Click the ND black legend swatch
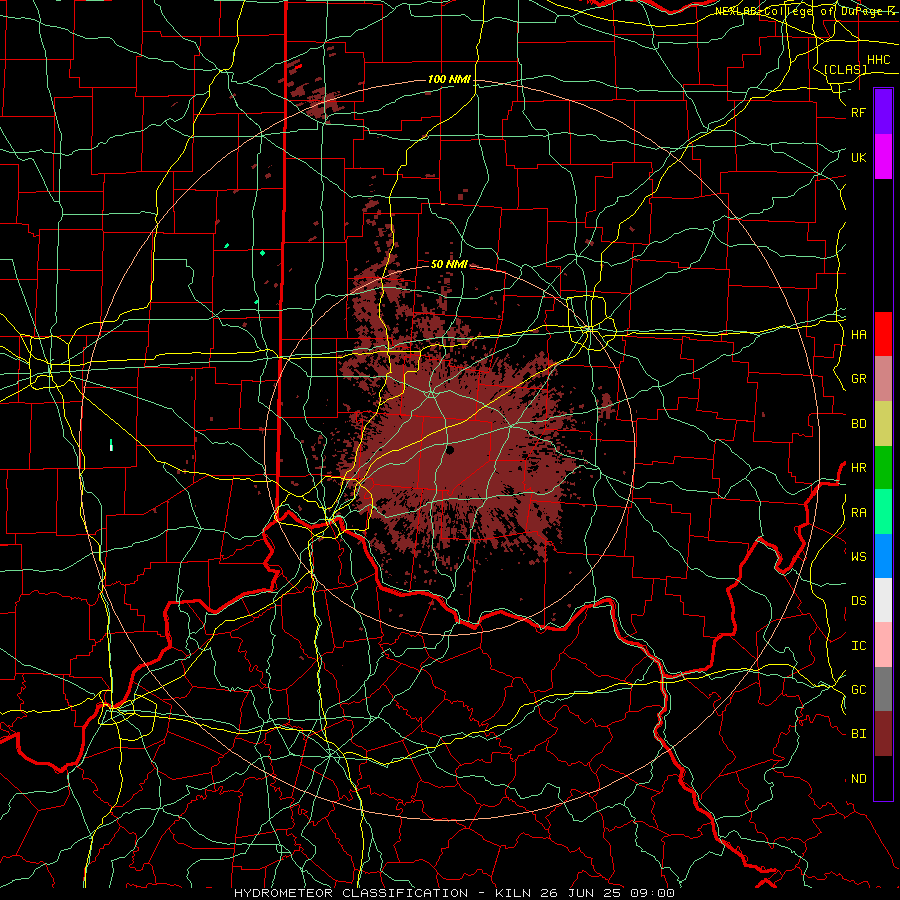Image resolution: width=900 pixels, height=900 pixels. click(x=883, y=778)
